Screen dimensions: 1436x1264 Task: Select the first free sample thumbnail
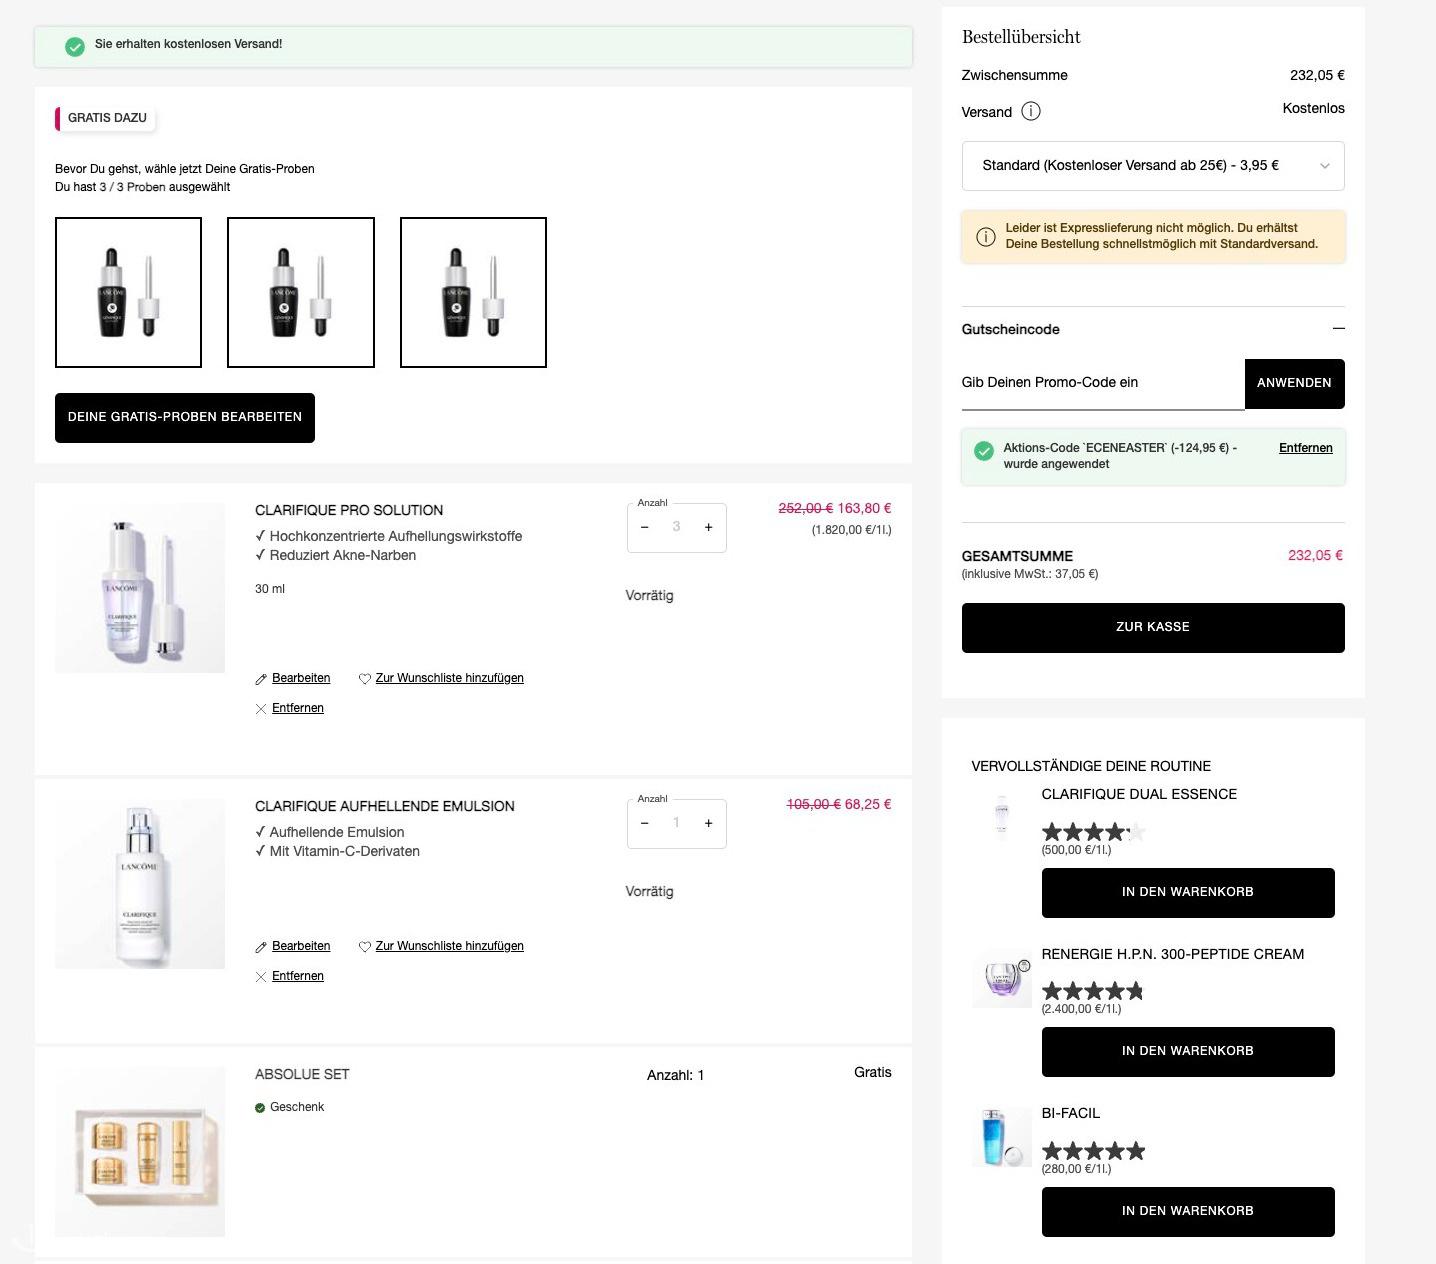click(128, 292)
